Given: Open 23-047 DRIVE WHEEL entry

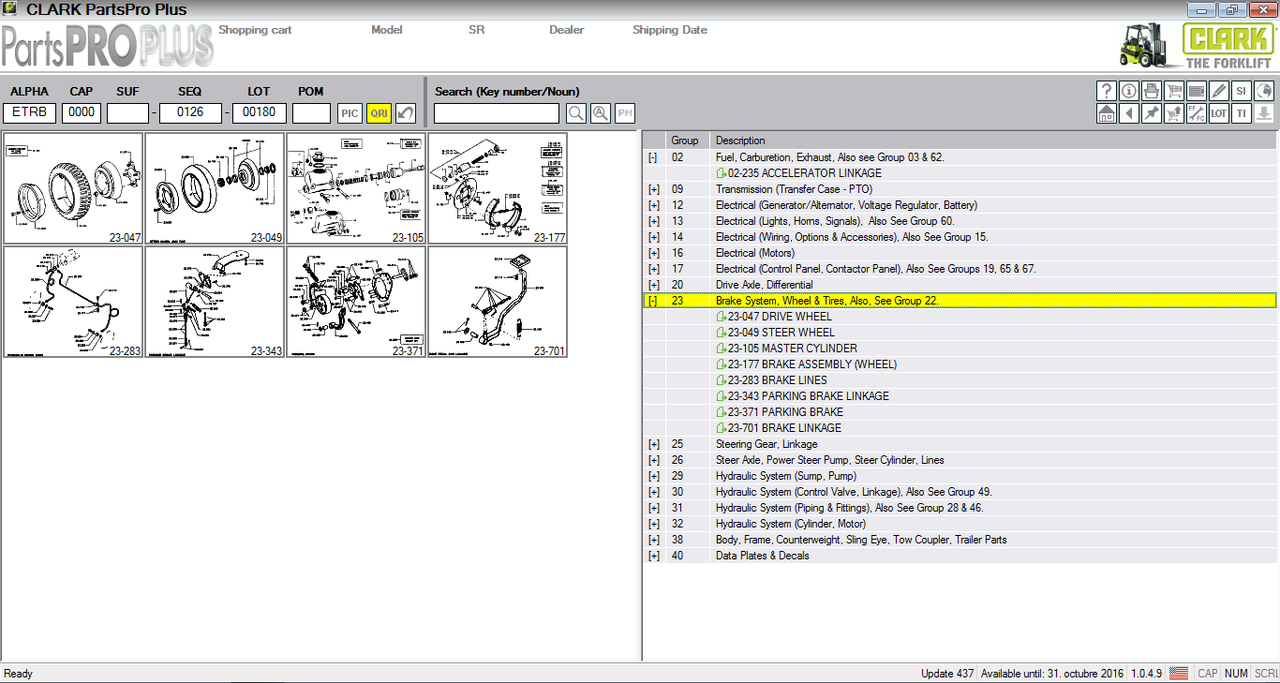Looking at the screenshot, I should 774,317.
